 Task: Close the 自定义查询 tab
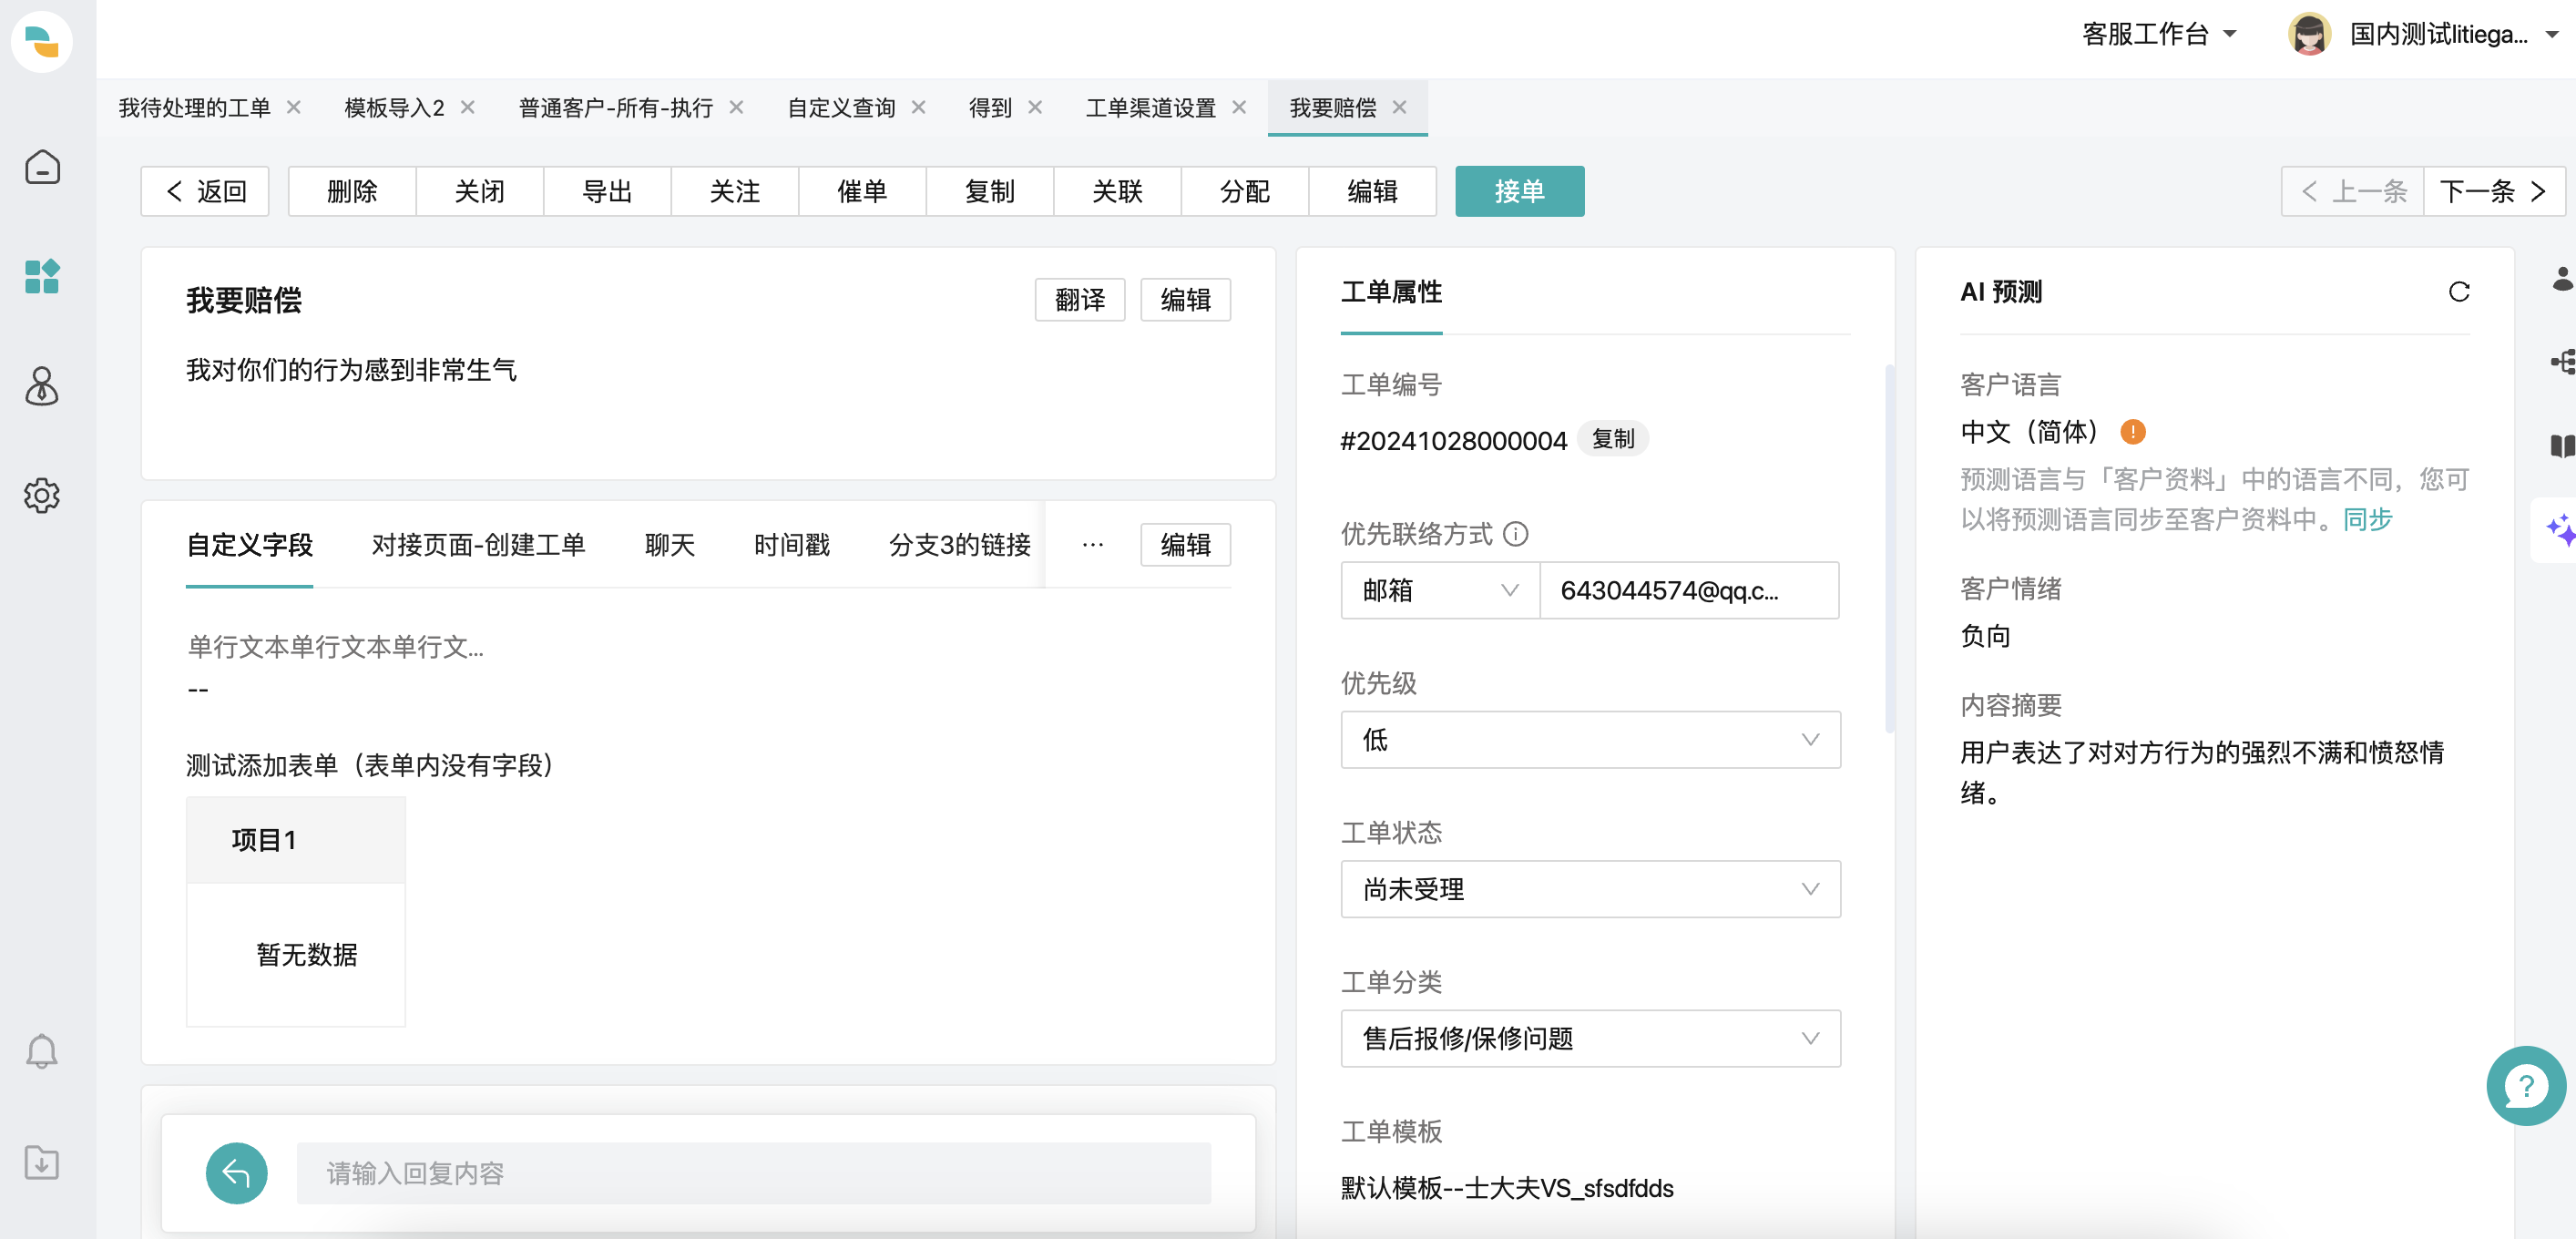(918, 107)
